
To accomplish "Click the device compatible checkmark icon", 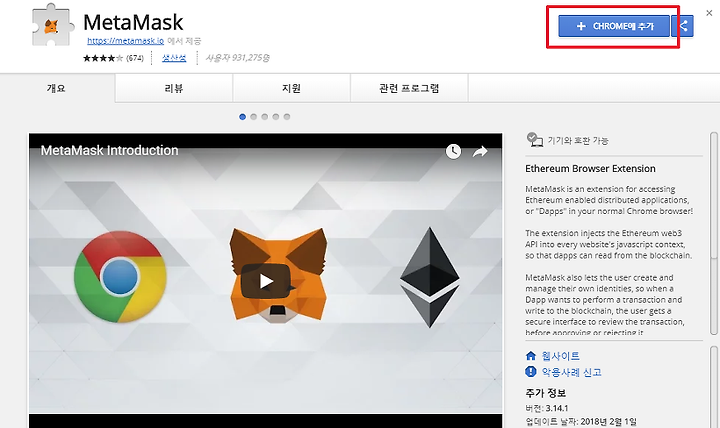I will pyautogui.click(x=534, y=140).
